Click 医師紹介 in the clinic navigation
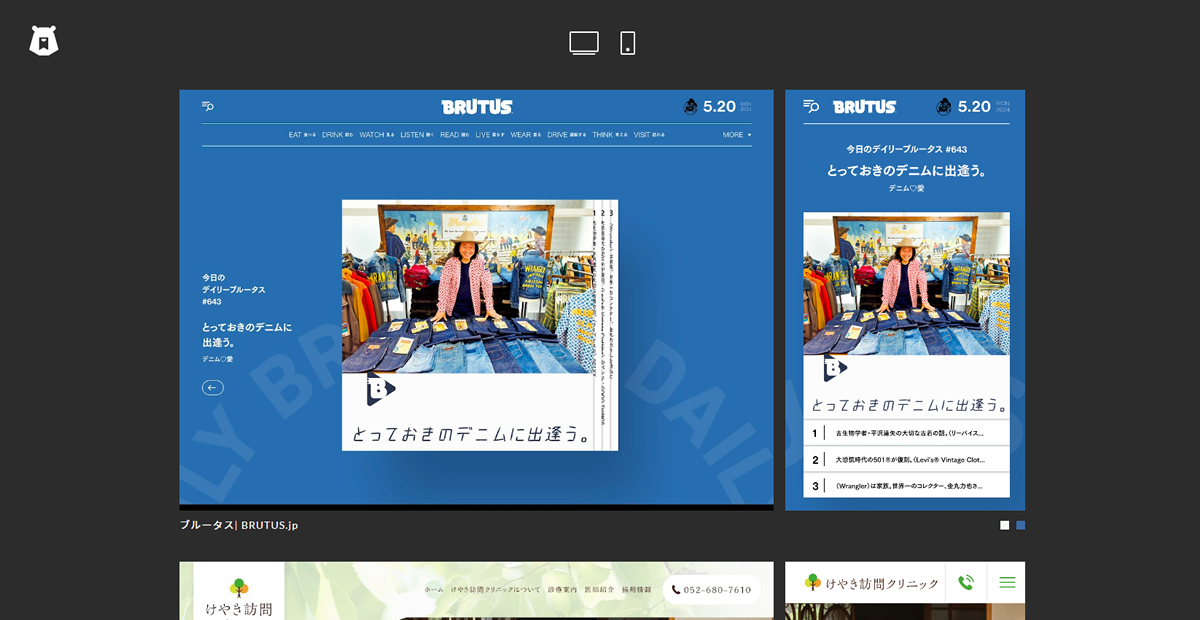 point(599,590)
